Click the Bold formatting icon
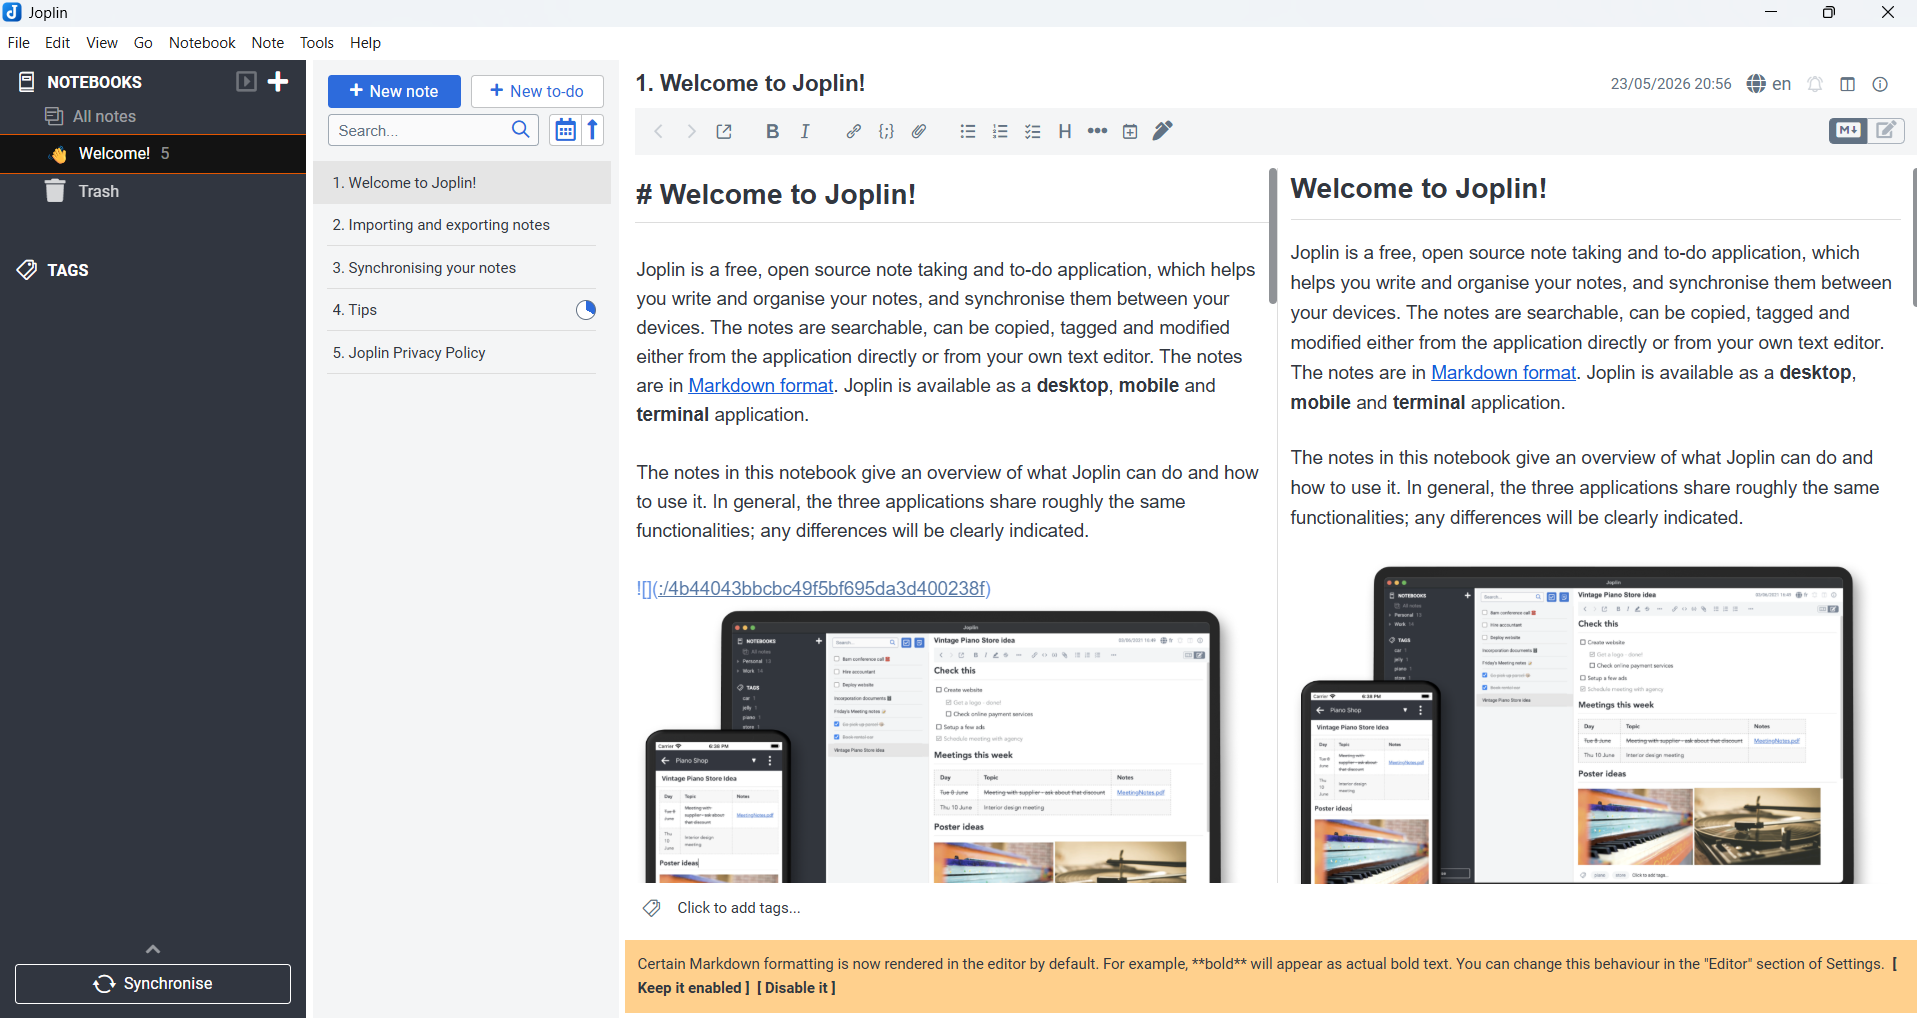 tap(772, 131)
